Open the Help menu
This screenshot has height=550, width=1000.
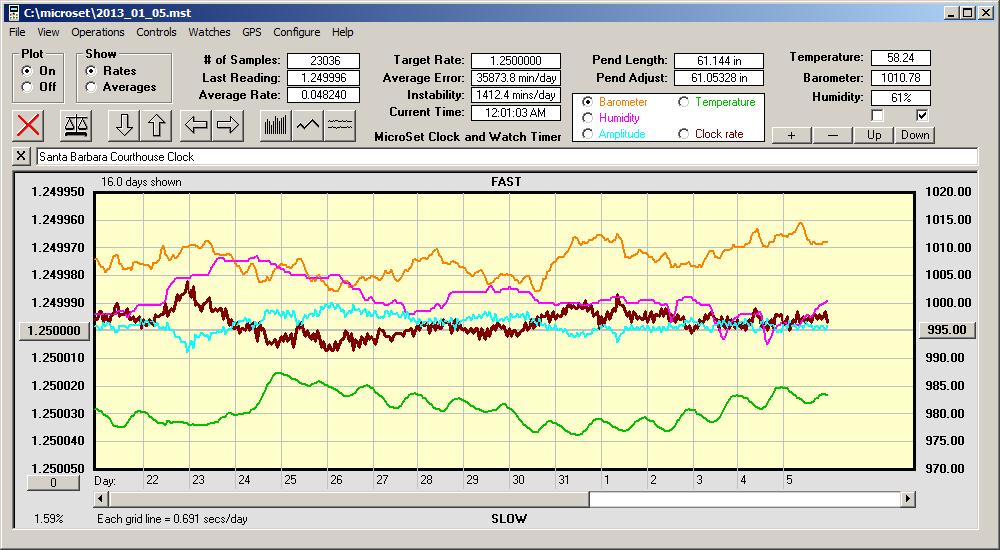coord(342,32)
